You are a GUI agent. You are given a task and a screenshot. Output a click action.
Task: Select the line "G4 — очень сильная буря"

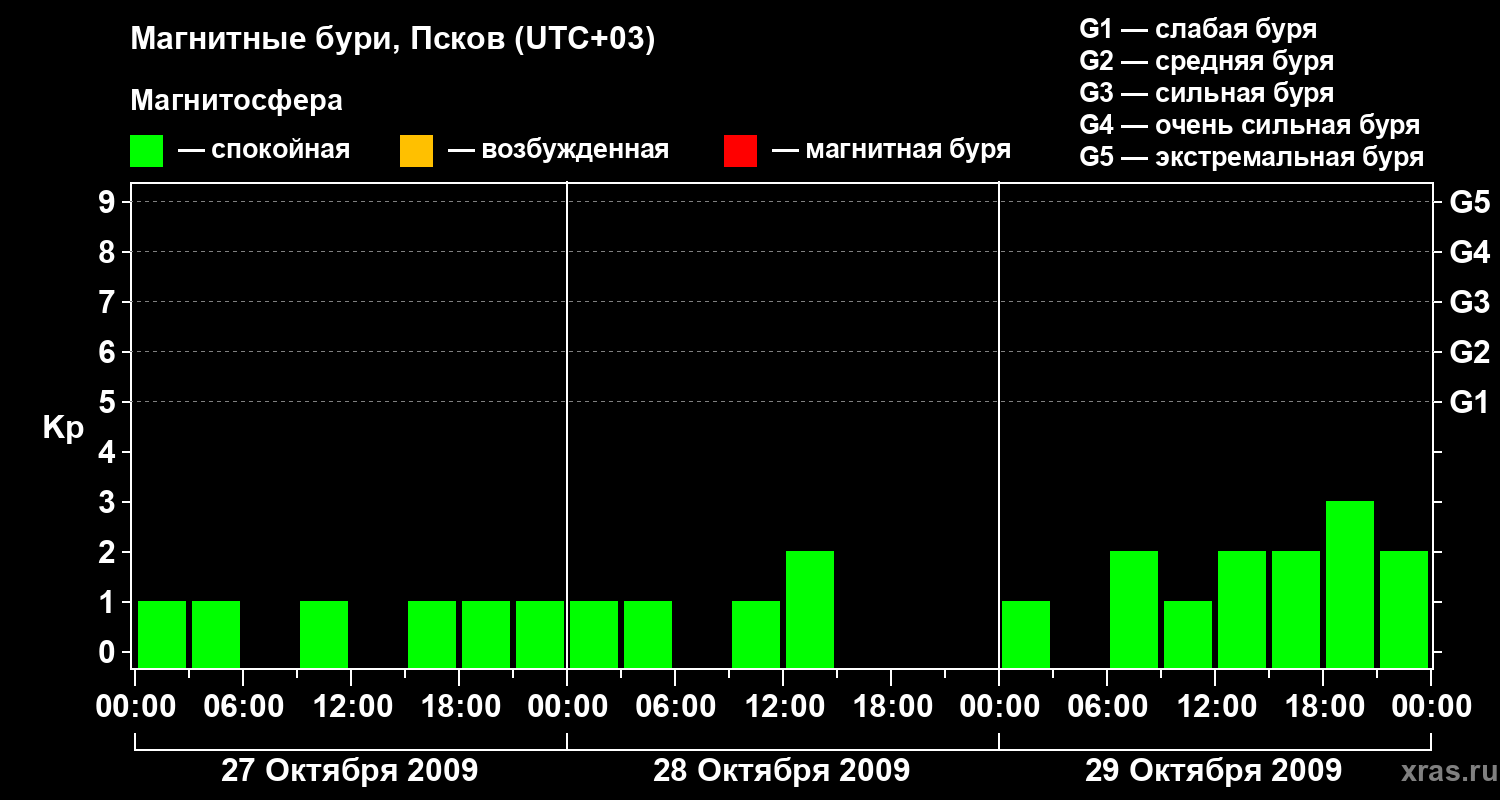coord(1249,125)
